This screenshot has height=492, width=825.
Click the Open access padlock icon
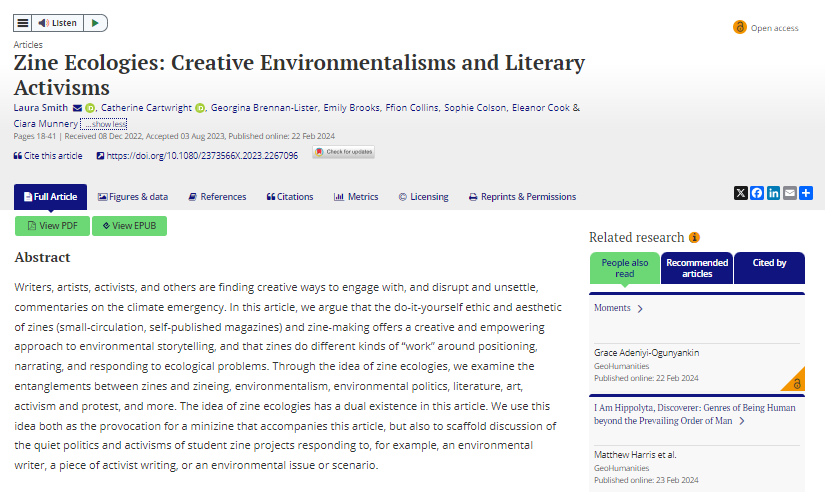[740, 27]
